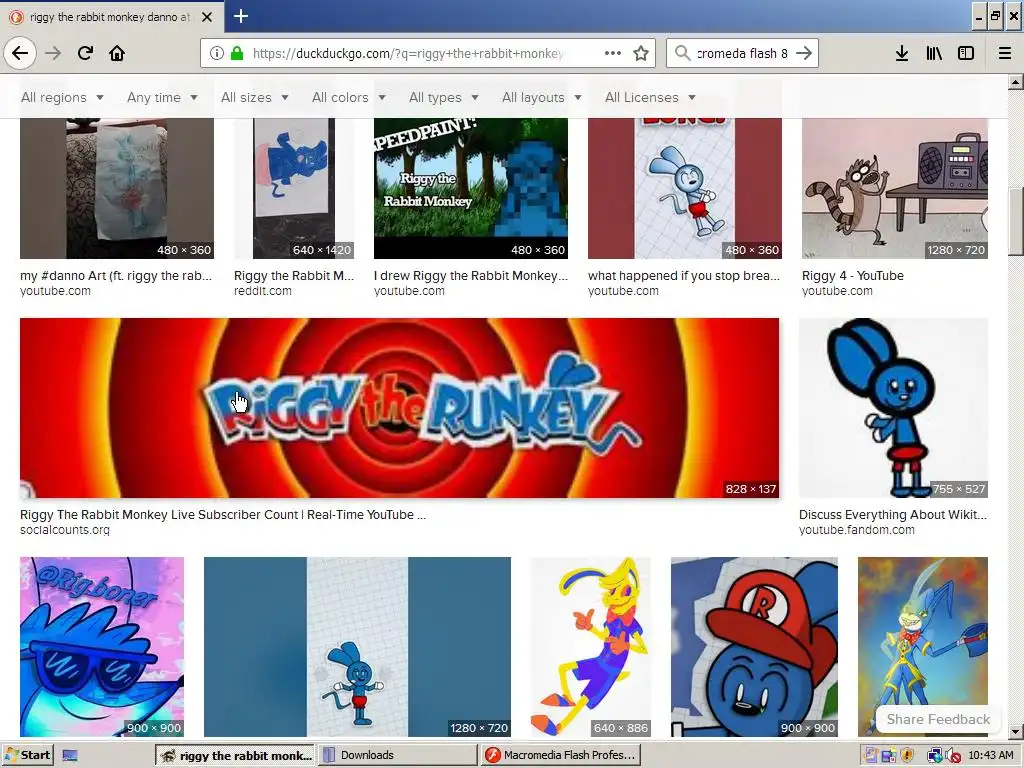Open the Riggy 4 raccoon thumbnail

[x=895, y=188]
